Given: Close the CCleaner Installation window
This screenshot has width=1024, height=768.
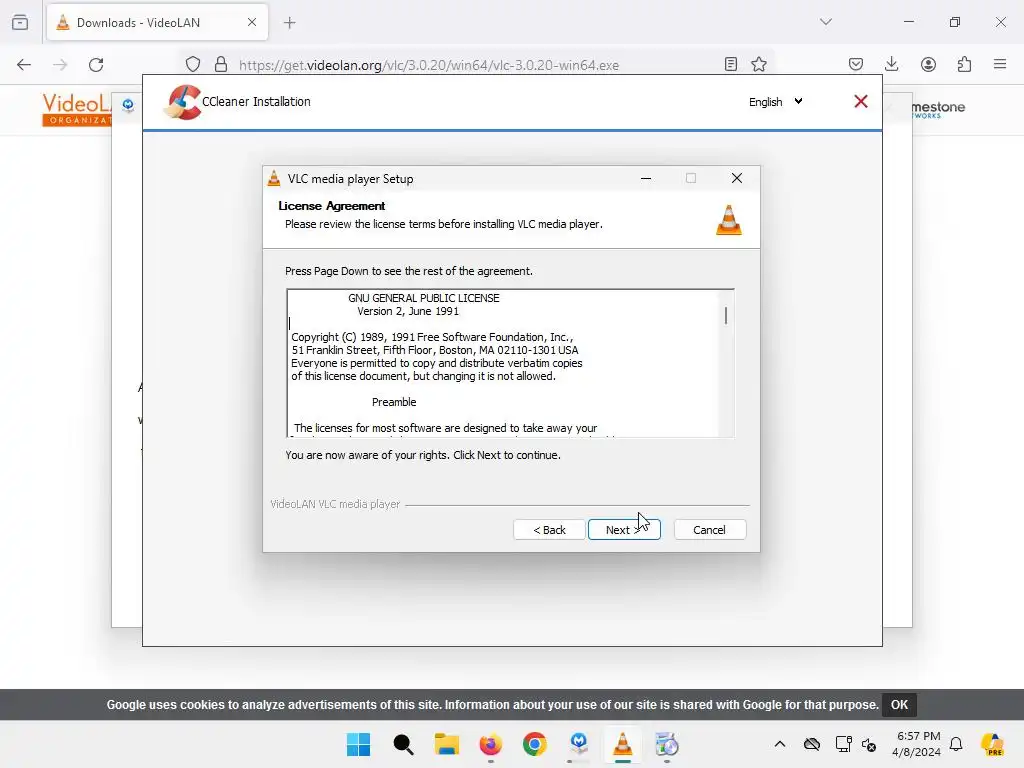Looking at the screenshot, I should click(x=861, y=101).
